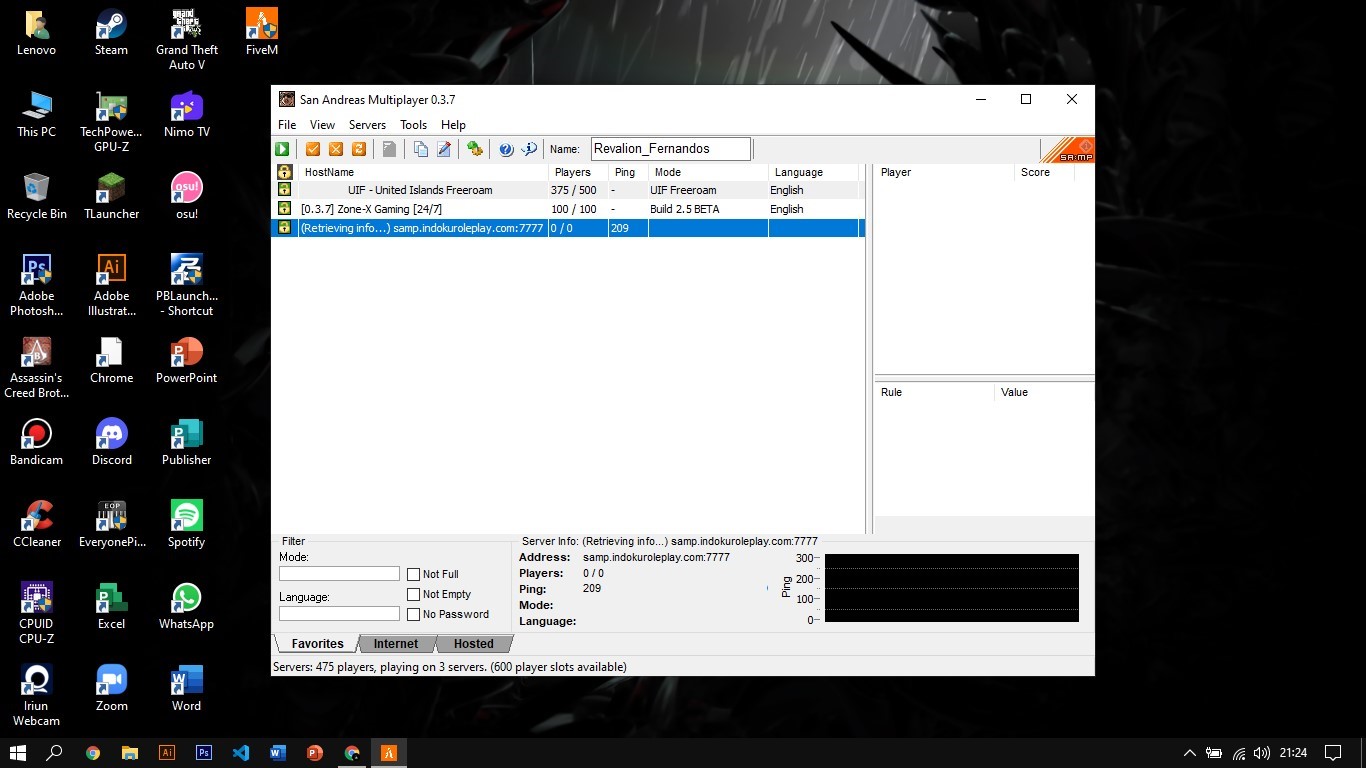1366x768 pixels.
Task: Click the About info bubble icon
Action: coord(529,149)
